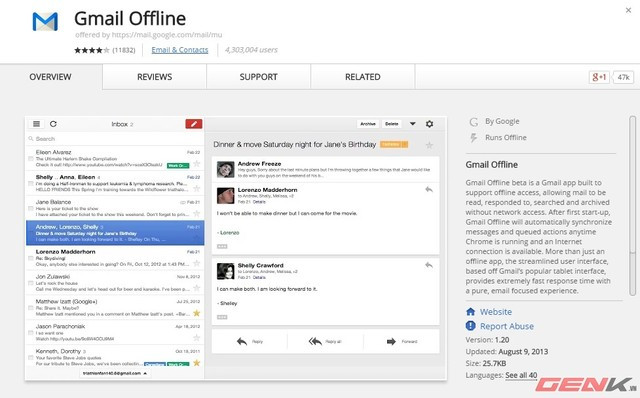Viewport: 640px width, 398px height.
Task: Click the Search field in the inbox preview
Action: [115, 139]
